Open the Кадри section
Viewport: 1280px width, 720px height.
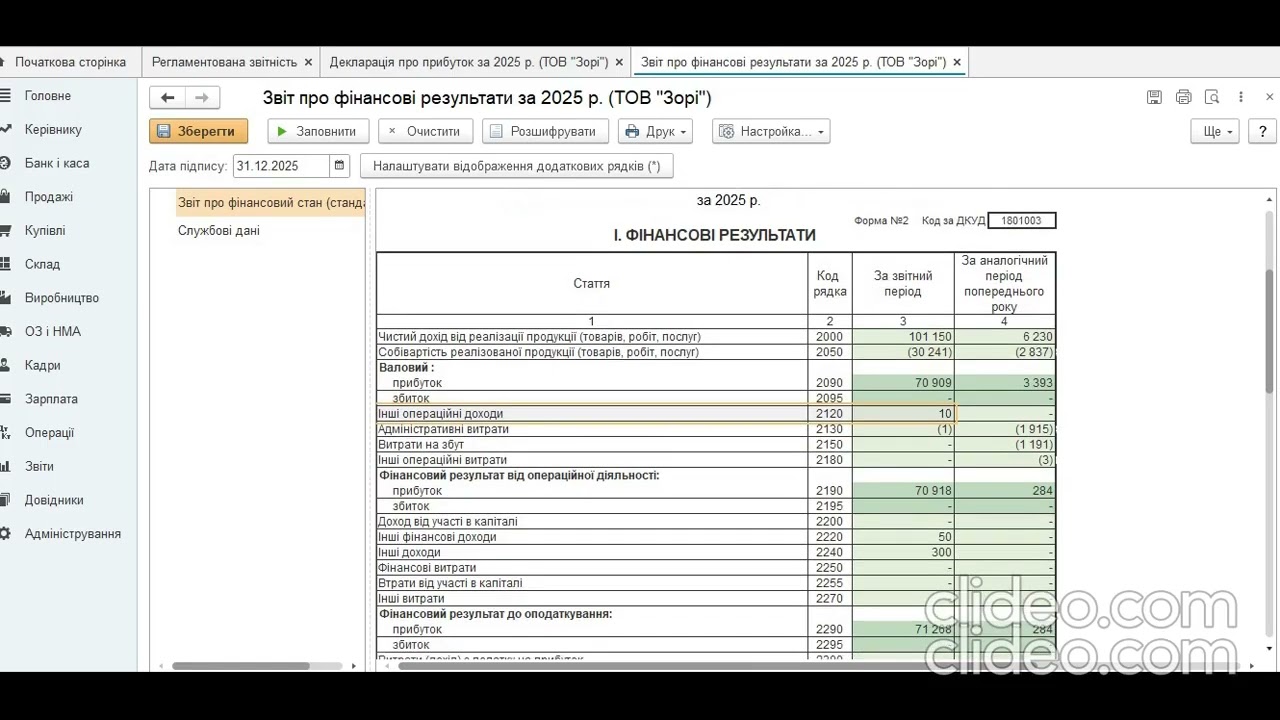click(x=43, y=366)
